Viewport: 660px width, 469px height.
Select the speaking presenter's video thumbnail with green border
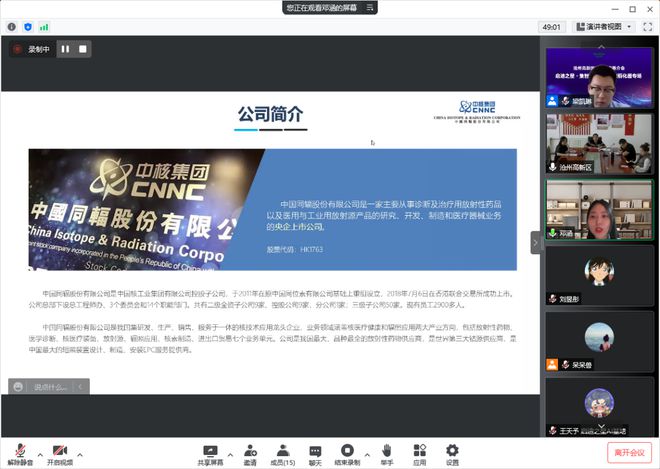599,210
